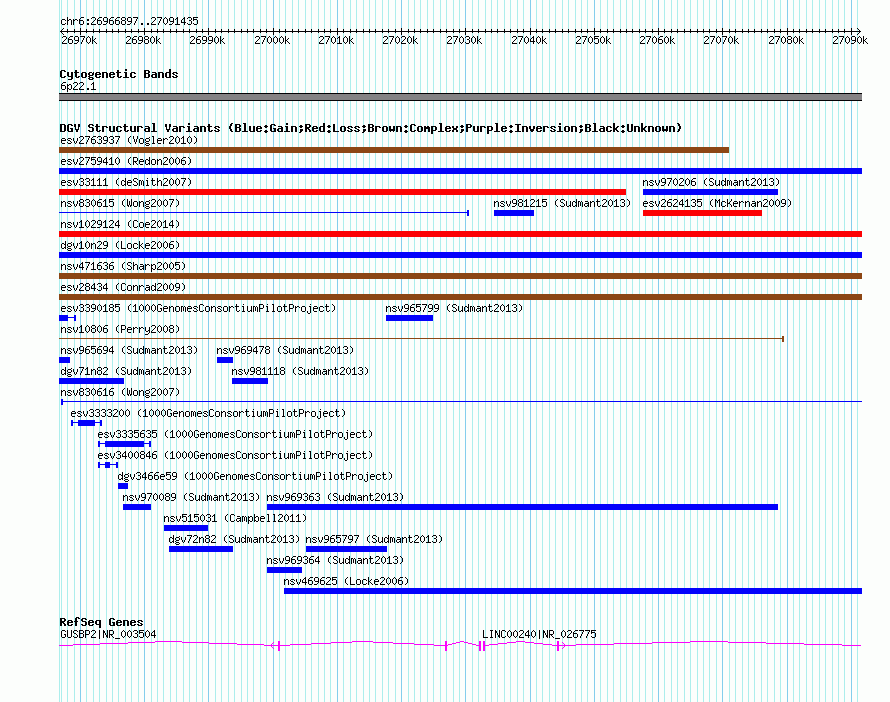Open nsv471636 (Sharp2005) label
The image size is (890, 702).
click(123, 266)
